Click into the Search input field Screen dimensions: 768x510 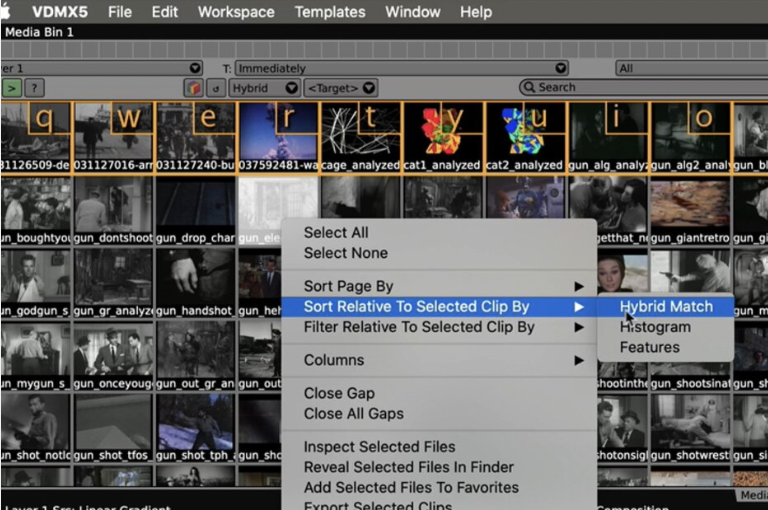click(x=640, y=88)
